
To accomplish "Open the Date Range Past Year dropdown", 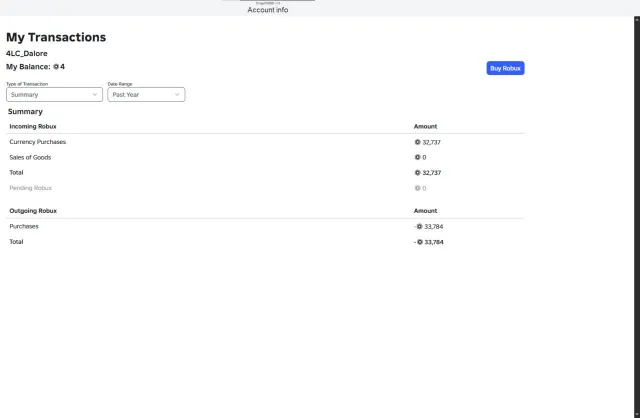I will click(x=146, y=94).
